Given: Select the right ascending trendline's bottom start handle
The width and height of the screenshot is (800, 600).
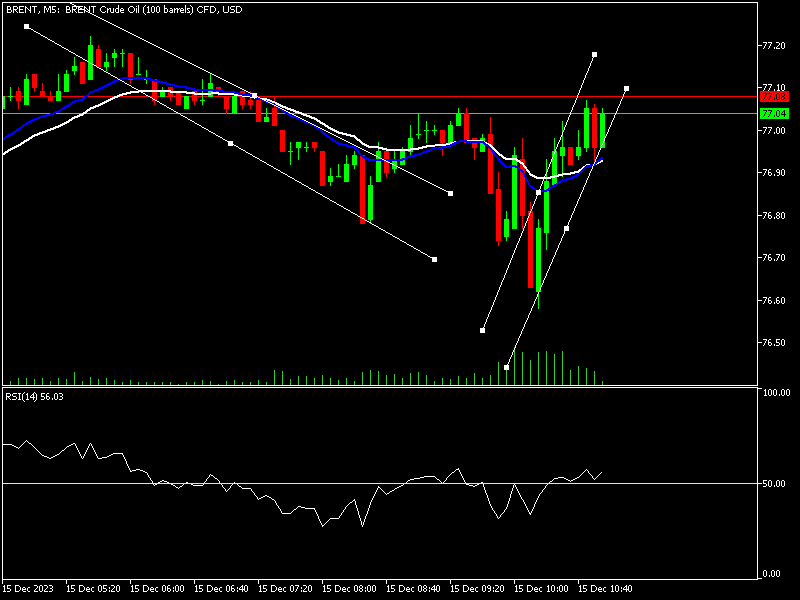Looking at the screenshot, I should coord(507,368).
